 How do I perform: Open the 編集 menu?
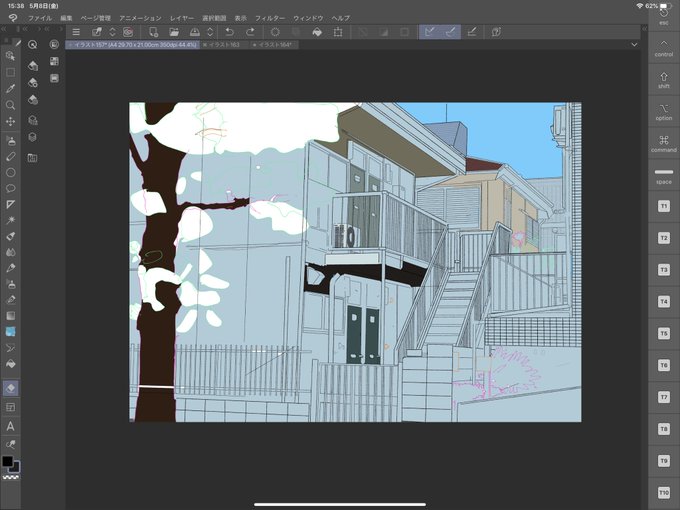tap(66, 18)
